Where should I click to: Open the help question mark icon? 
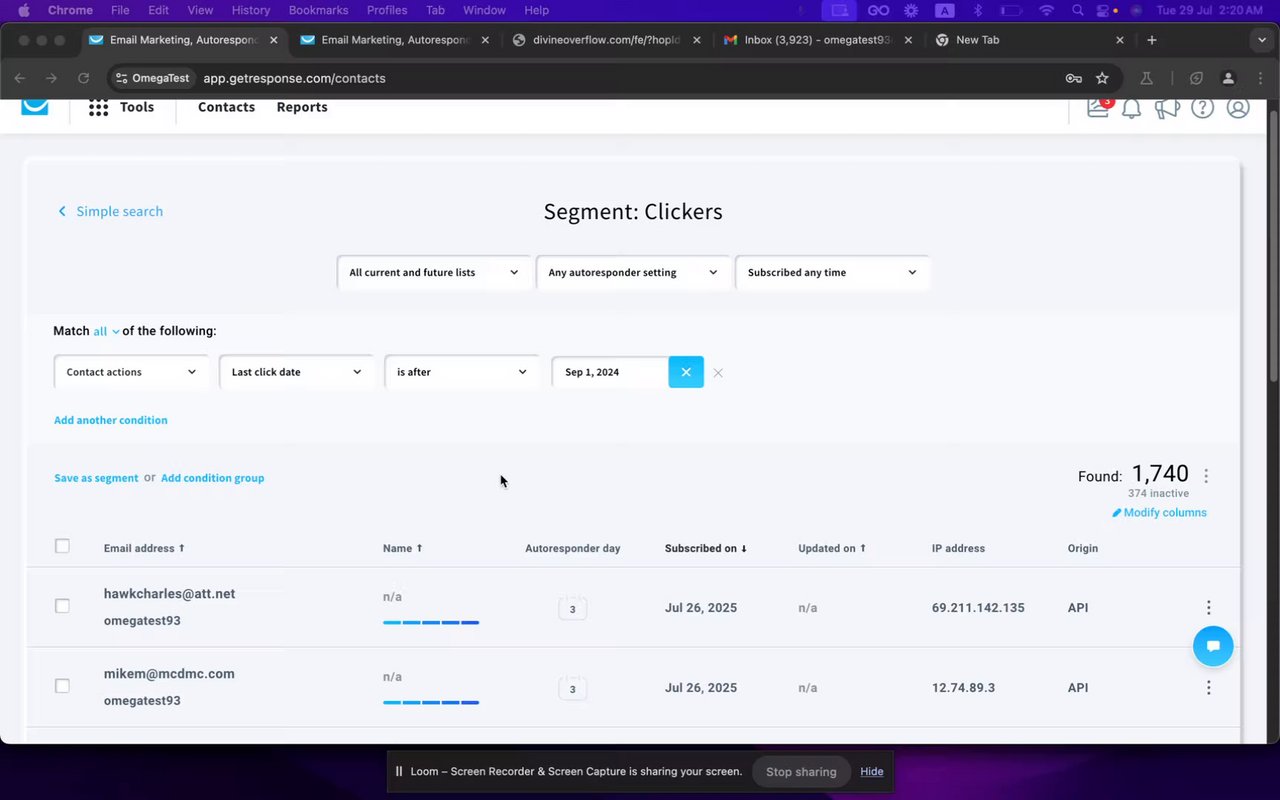click(x=1202, y=108)
